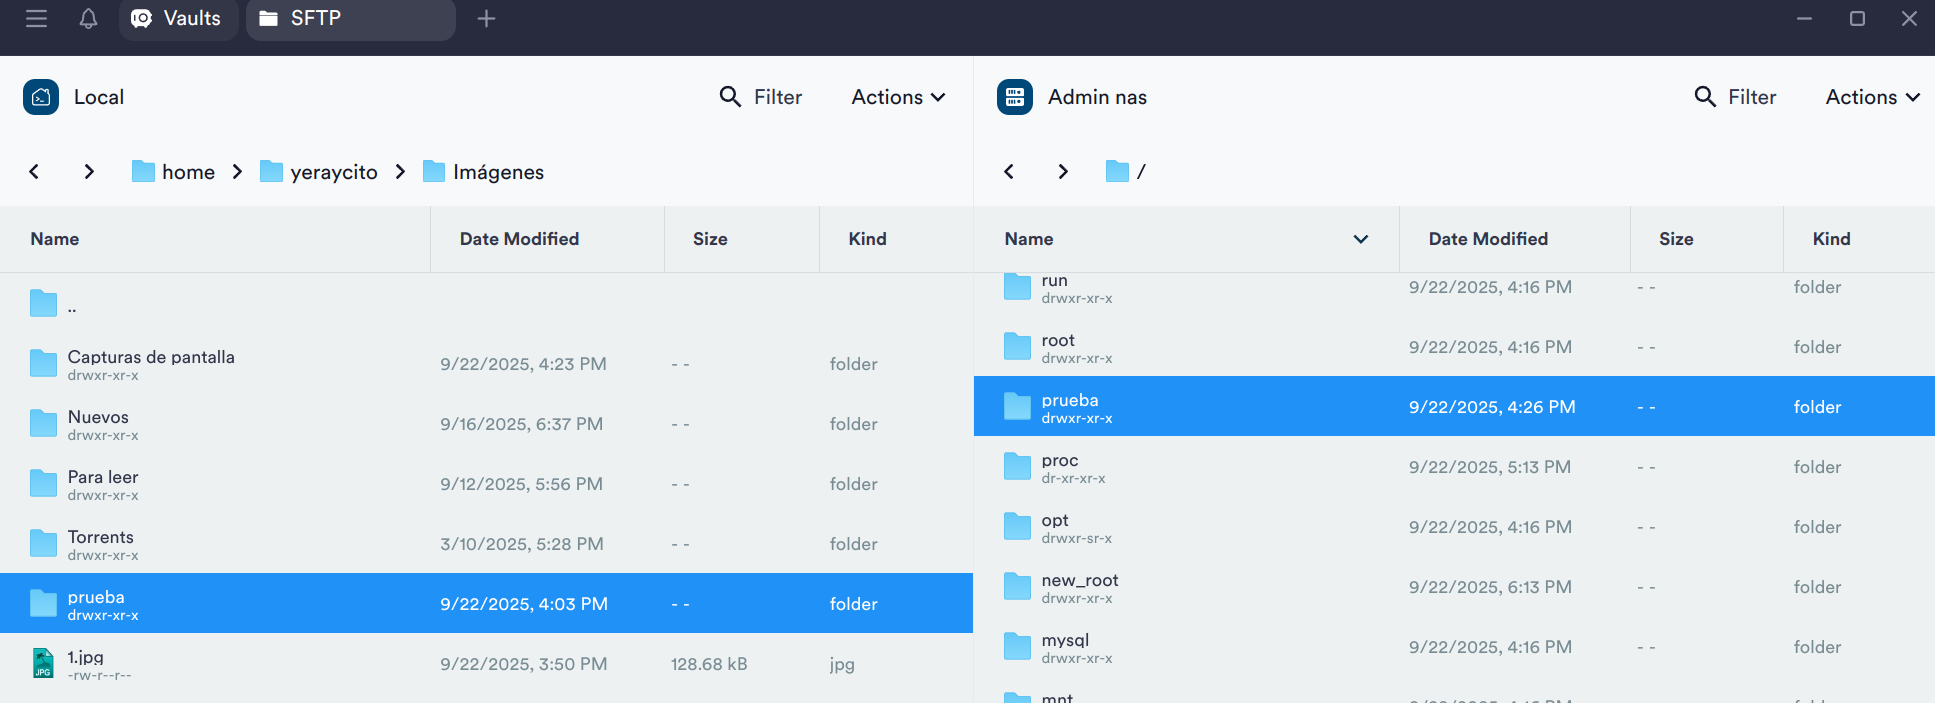Click Filter search icon in Admin nas panel
Image resolution: width=1935 pixels, height=703 pixels.
pos(1705,97)
